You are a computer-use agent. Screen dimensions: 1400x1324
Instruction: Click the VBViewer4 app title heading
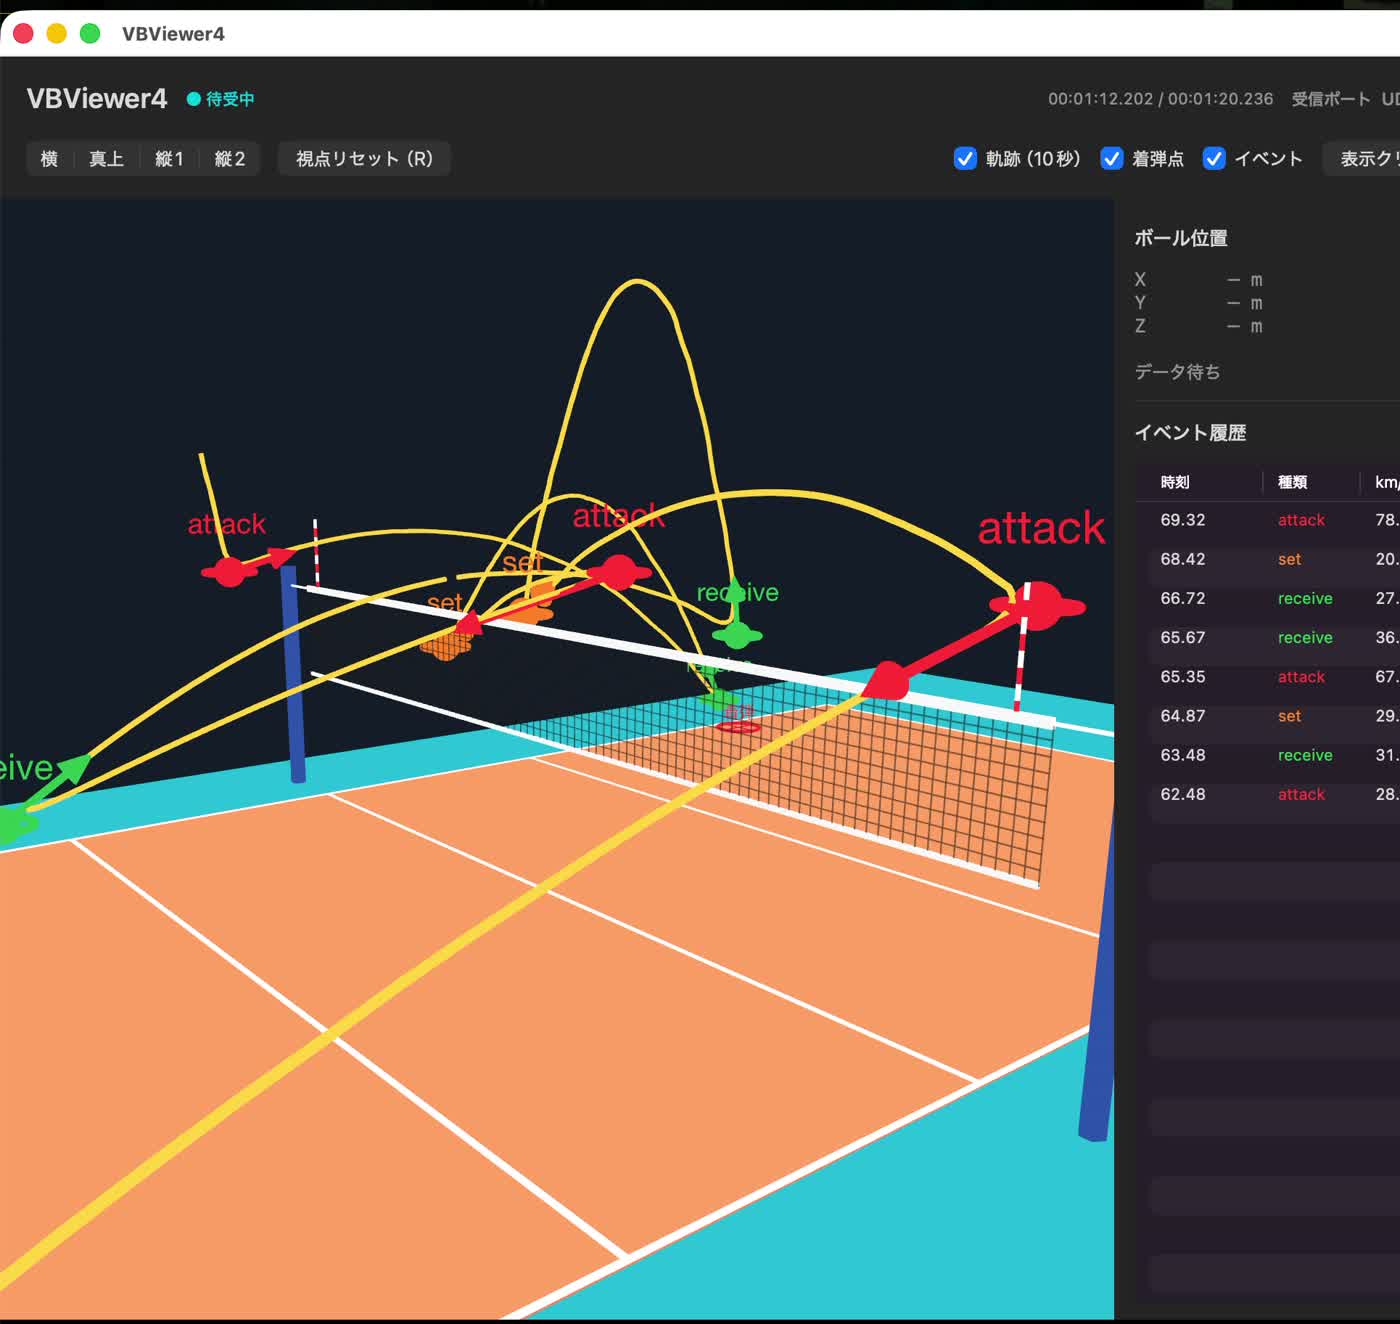tap(97, 99)
